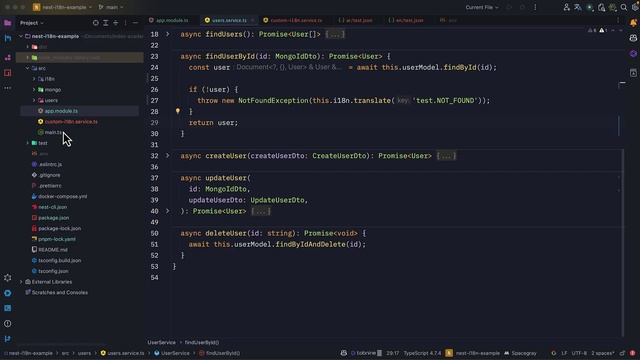
Task: Open the Project view selector dropdown
Action: click(x=32, y=23)
